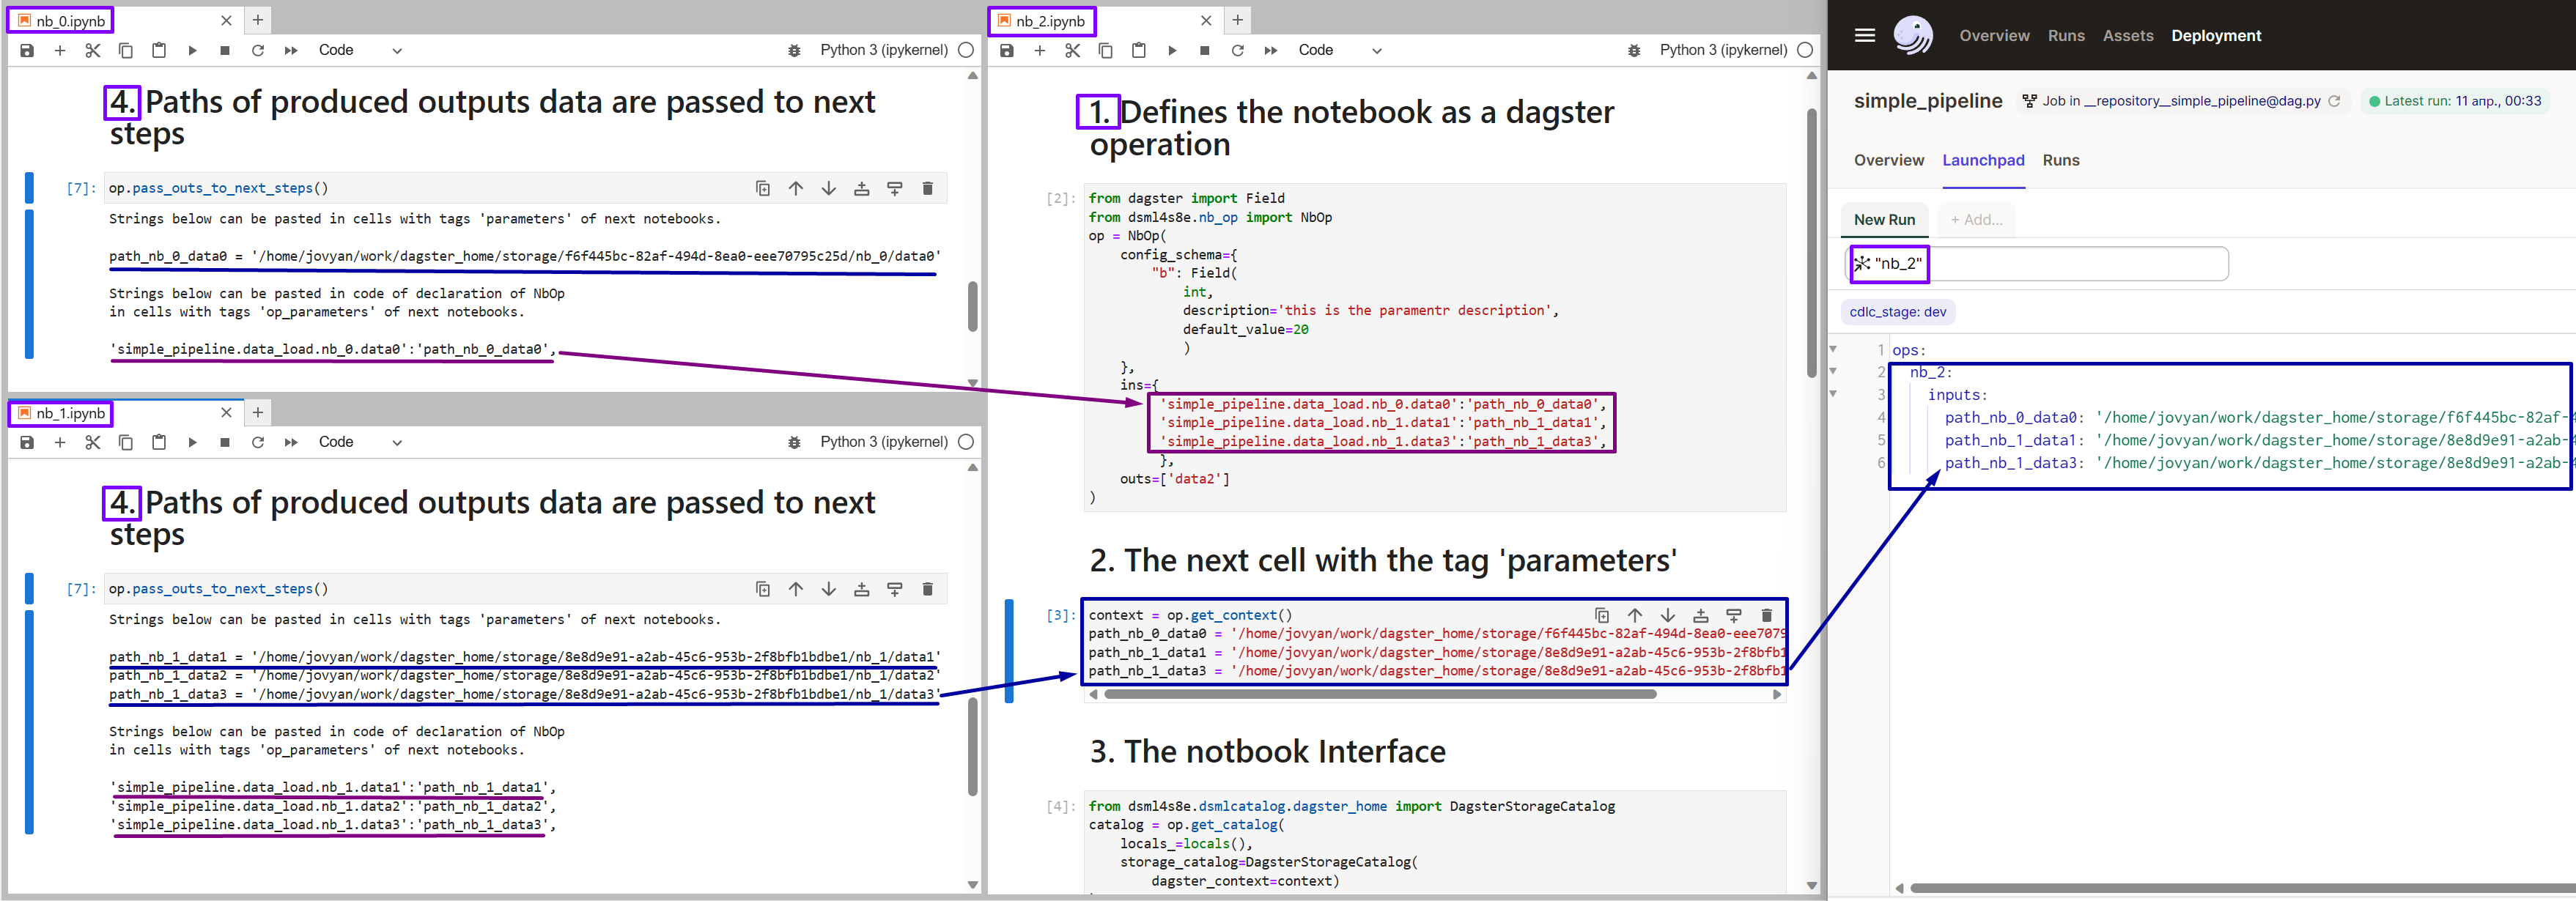Run the selected cell in nb_1.ipynb
Viewport: 2576px width, 901px height.
coord(192,442)
